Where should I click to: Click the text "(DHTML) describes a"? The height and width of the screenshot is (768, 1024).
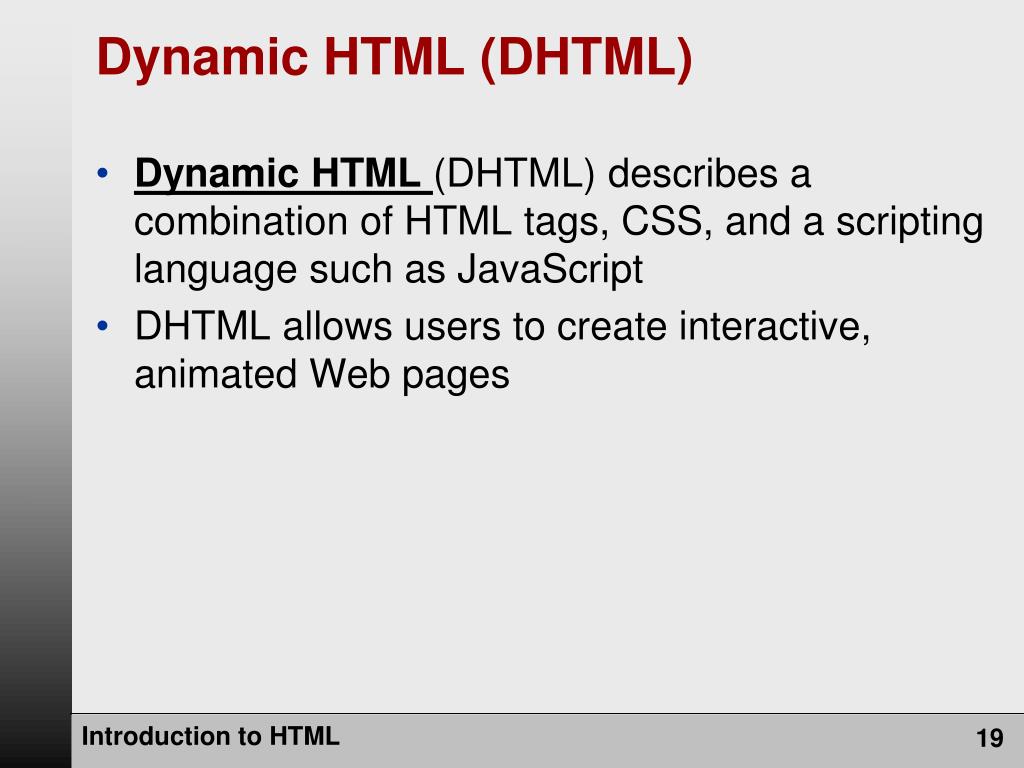pyautogui.click(x=622, y=174)
